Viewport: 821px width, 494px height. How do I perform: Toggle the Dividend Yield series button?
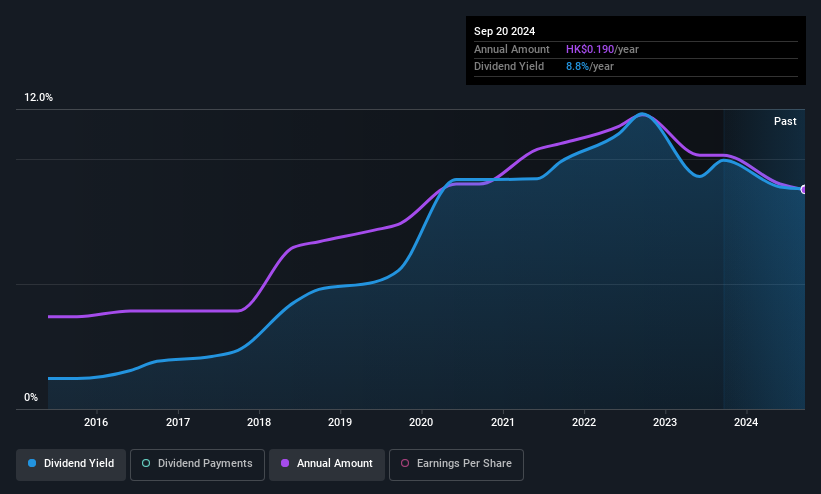tap(71, 464)
